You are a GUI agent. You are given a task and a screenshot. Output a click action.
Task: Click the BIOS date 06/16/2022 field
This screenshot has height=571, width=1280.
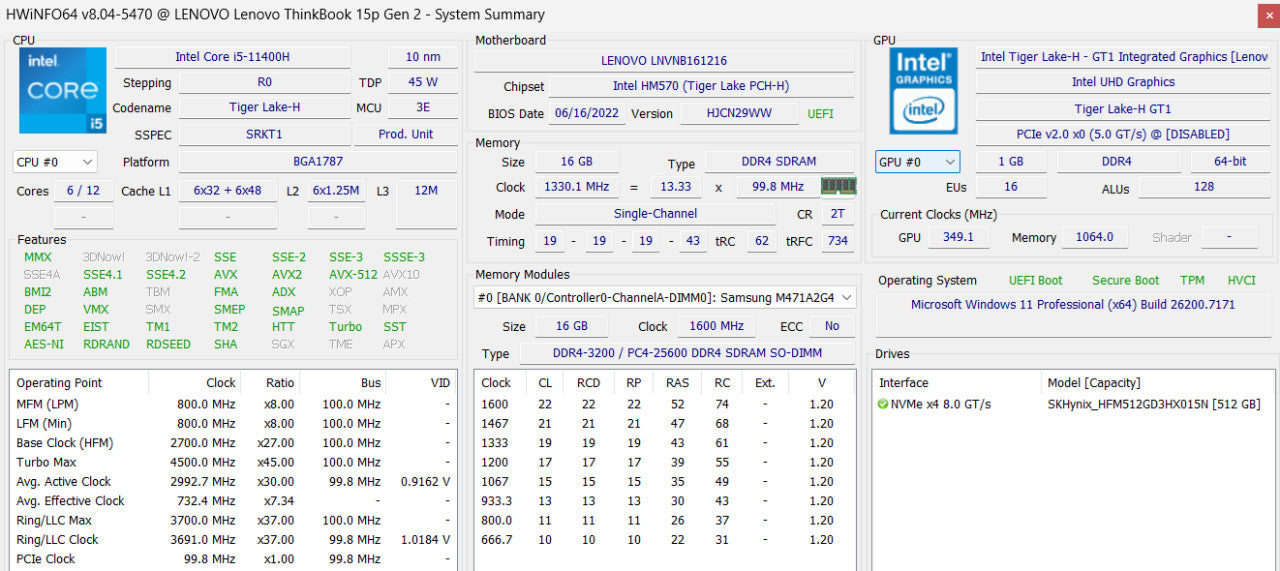(x=589, y=114)
